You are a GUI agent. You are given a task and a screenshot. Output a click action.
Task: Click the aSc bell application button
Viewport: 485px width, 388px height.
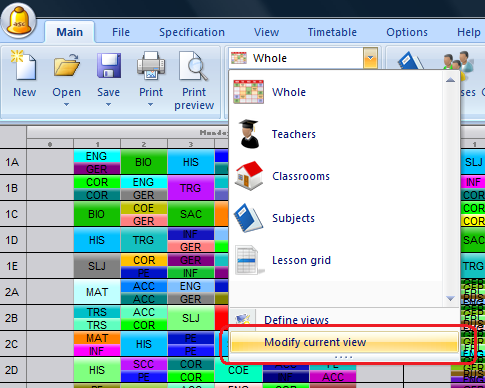pos(19,21)
